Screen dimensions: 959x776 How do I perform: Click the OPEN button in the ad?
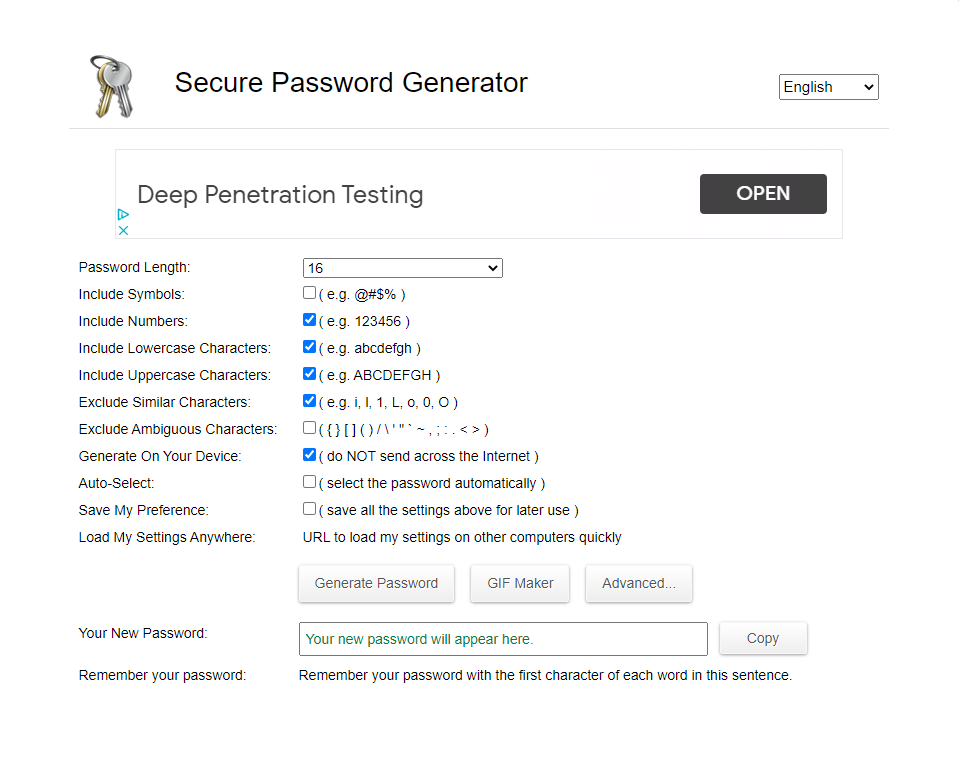coord(763,194)
